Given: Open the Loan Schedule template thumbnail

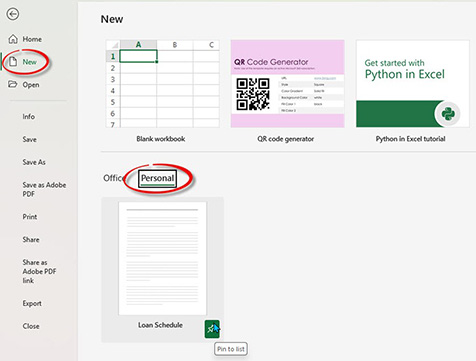Looking at the screenshot, I should point(162,258).
